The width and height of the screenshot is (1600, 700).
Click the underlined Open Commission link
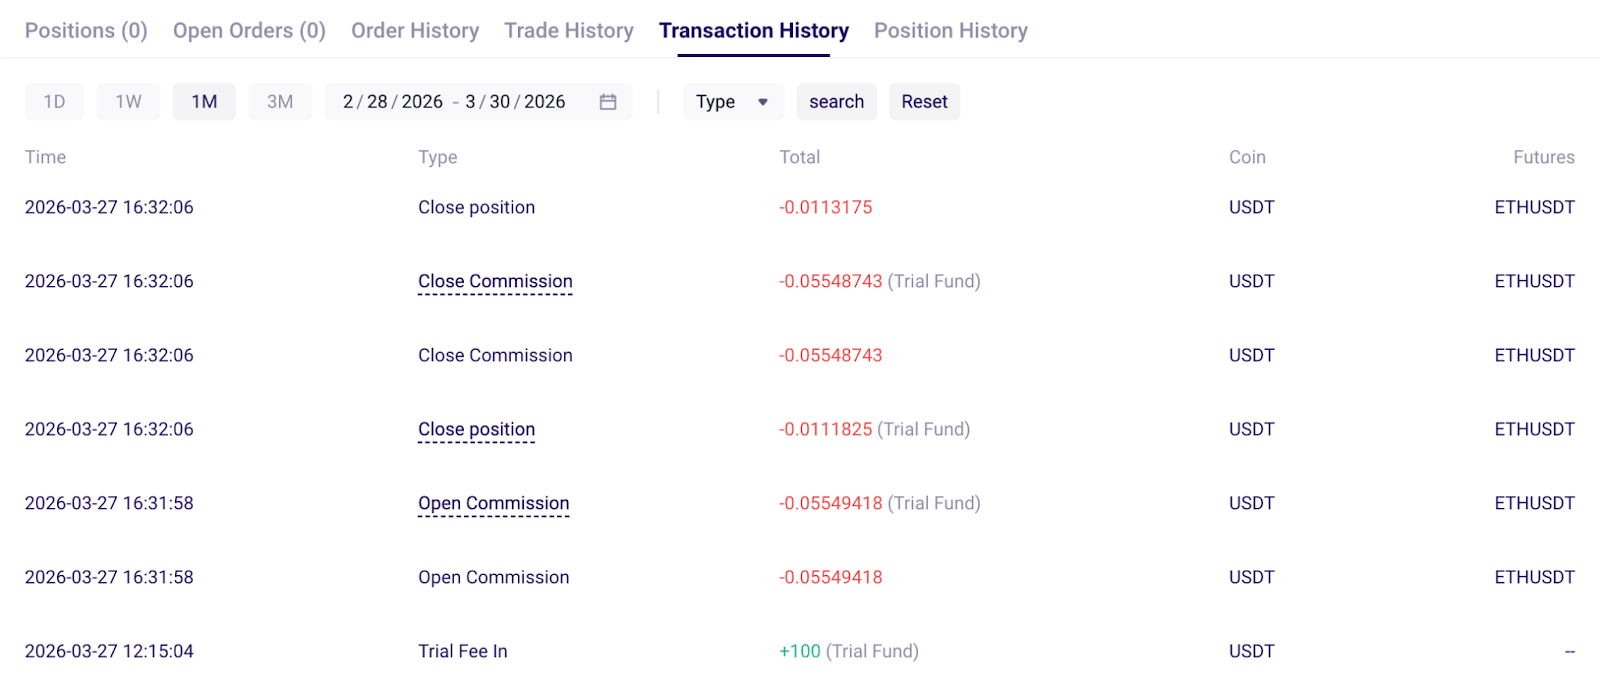[494, 504]
